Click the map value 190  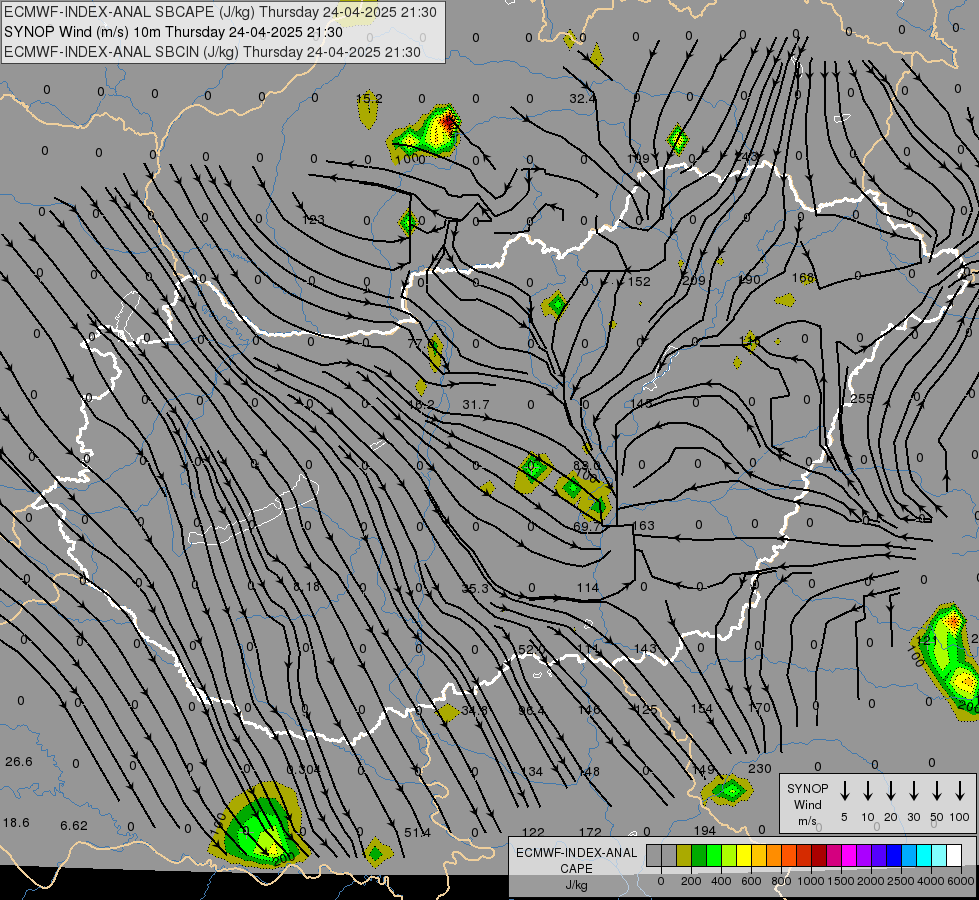coord(749,279)
